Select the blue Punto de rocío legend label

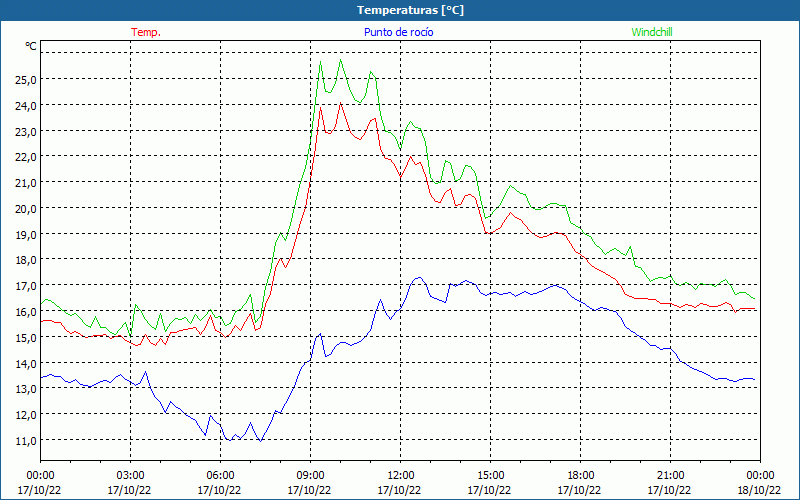click(x=398, y=32)
